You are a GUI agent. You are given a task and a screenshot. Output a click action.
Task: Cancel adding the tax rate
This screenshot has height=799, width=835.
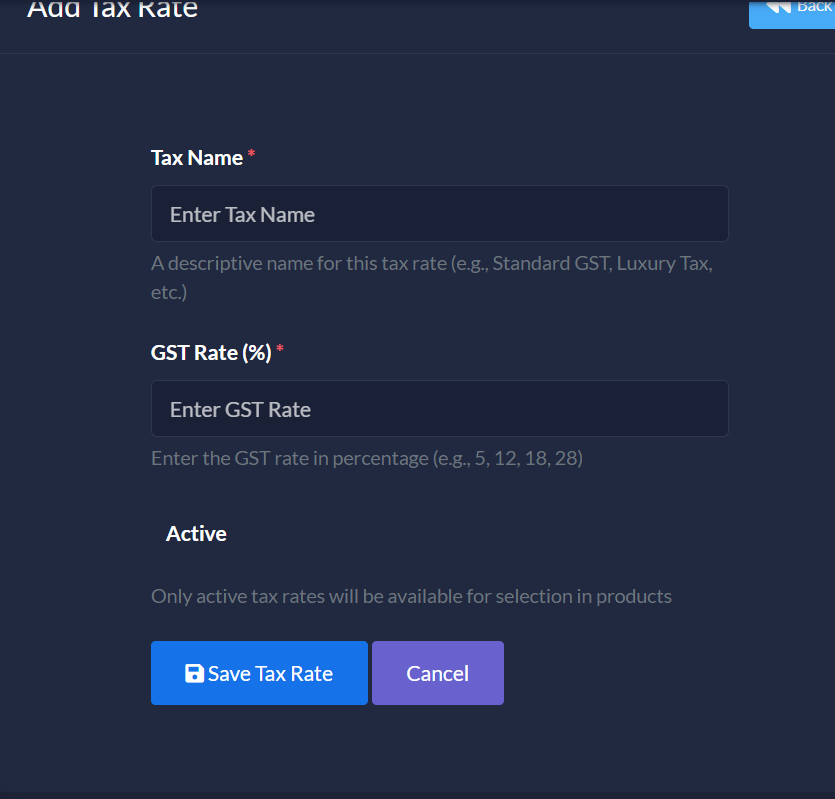(x=437, y=673)
